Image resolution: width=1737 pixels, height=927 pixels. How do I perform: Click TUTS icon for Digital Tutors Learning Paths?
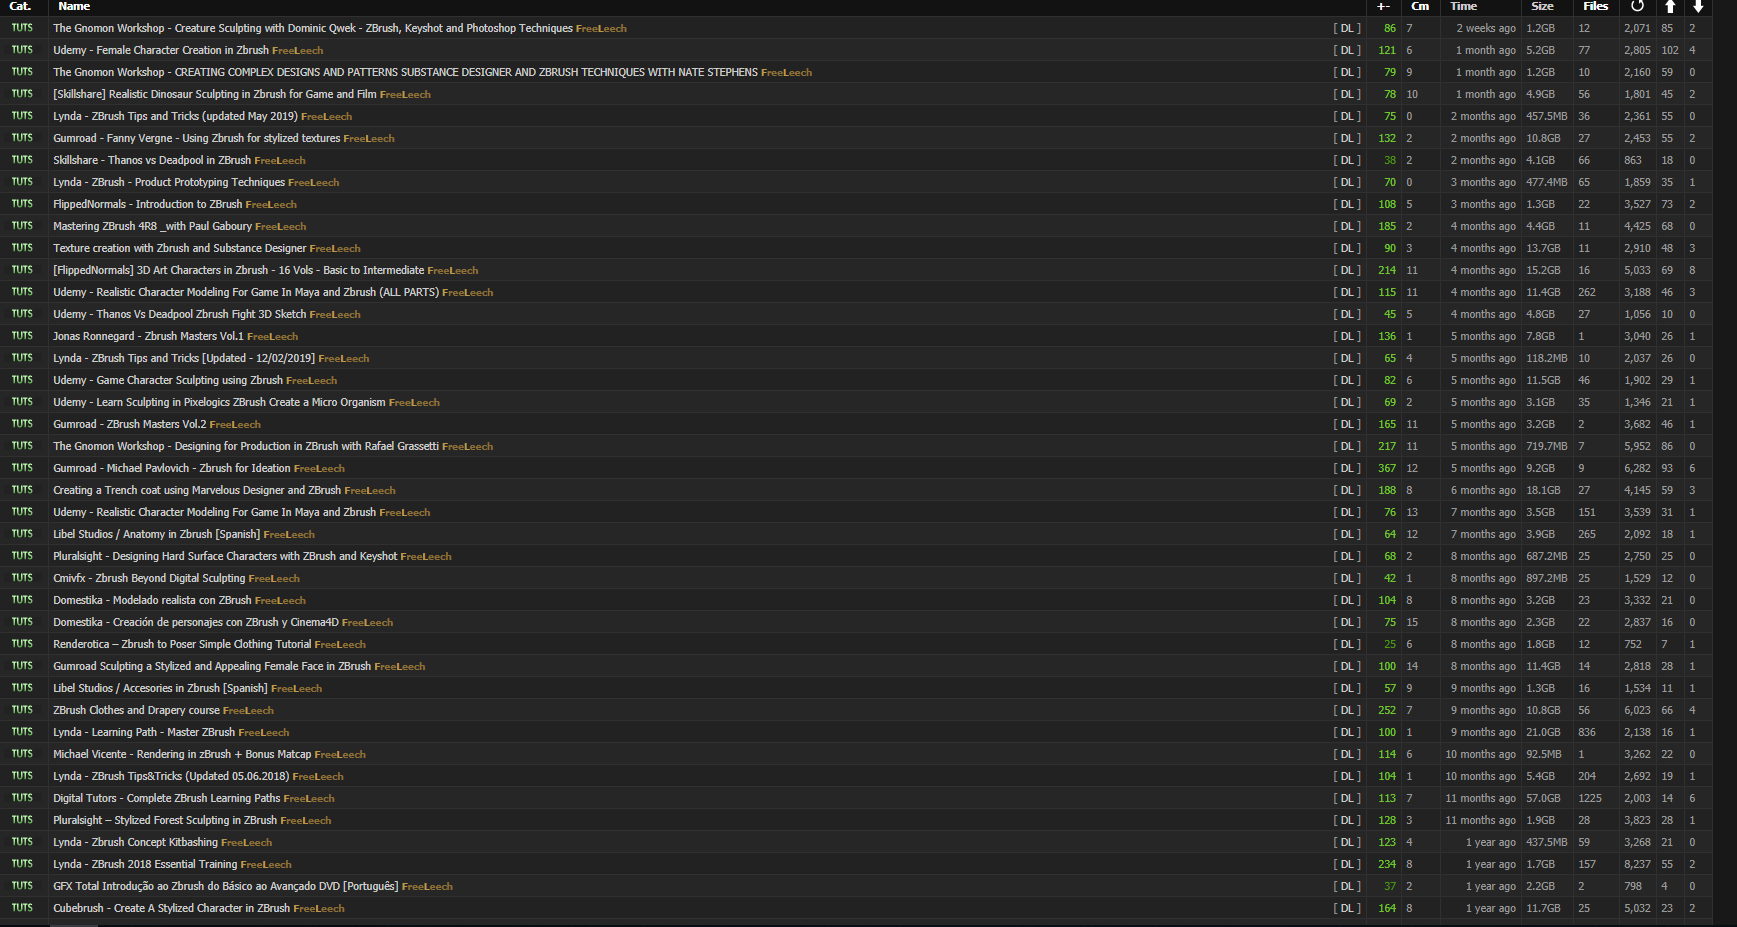[22, 798]
